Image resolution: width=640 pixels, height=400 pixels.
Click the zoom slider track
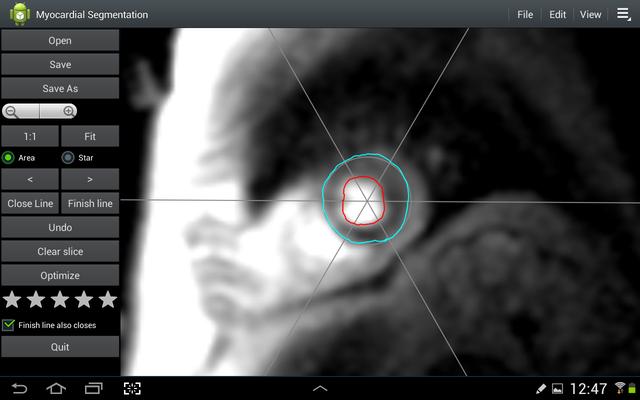[40, 112]
